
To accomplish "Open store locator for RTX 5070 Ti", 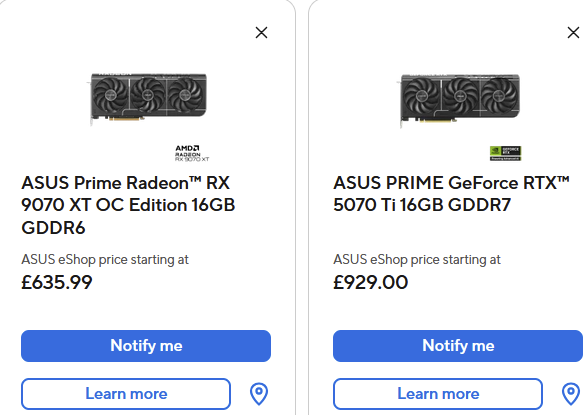I will click(571, 394).
